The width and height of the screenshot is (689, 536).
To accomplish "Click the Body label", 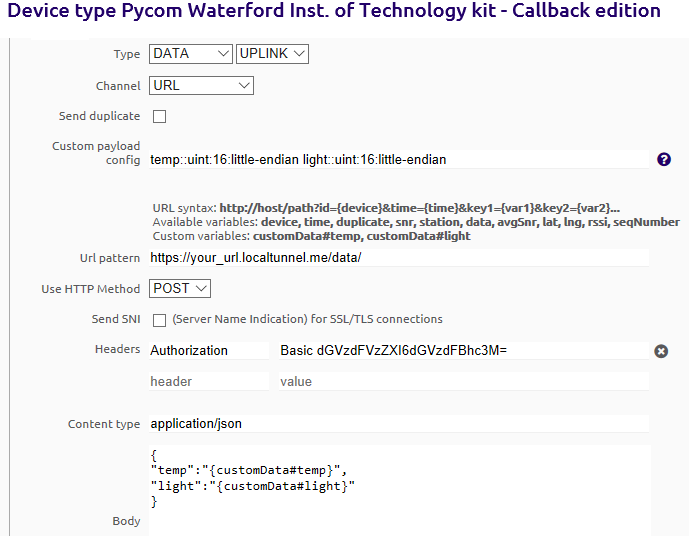I will coord(127,521).
